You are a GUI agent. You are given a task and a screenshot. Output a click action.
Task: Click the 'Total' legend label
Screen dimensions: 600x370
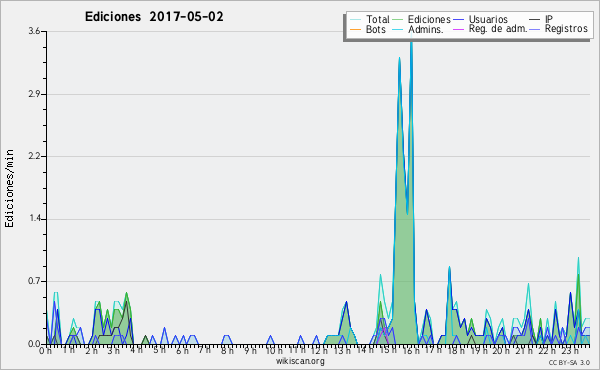377,19
